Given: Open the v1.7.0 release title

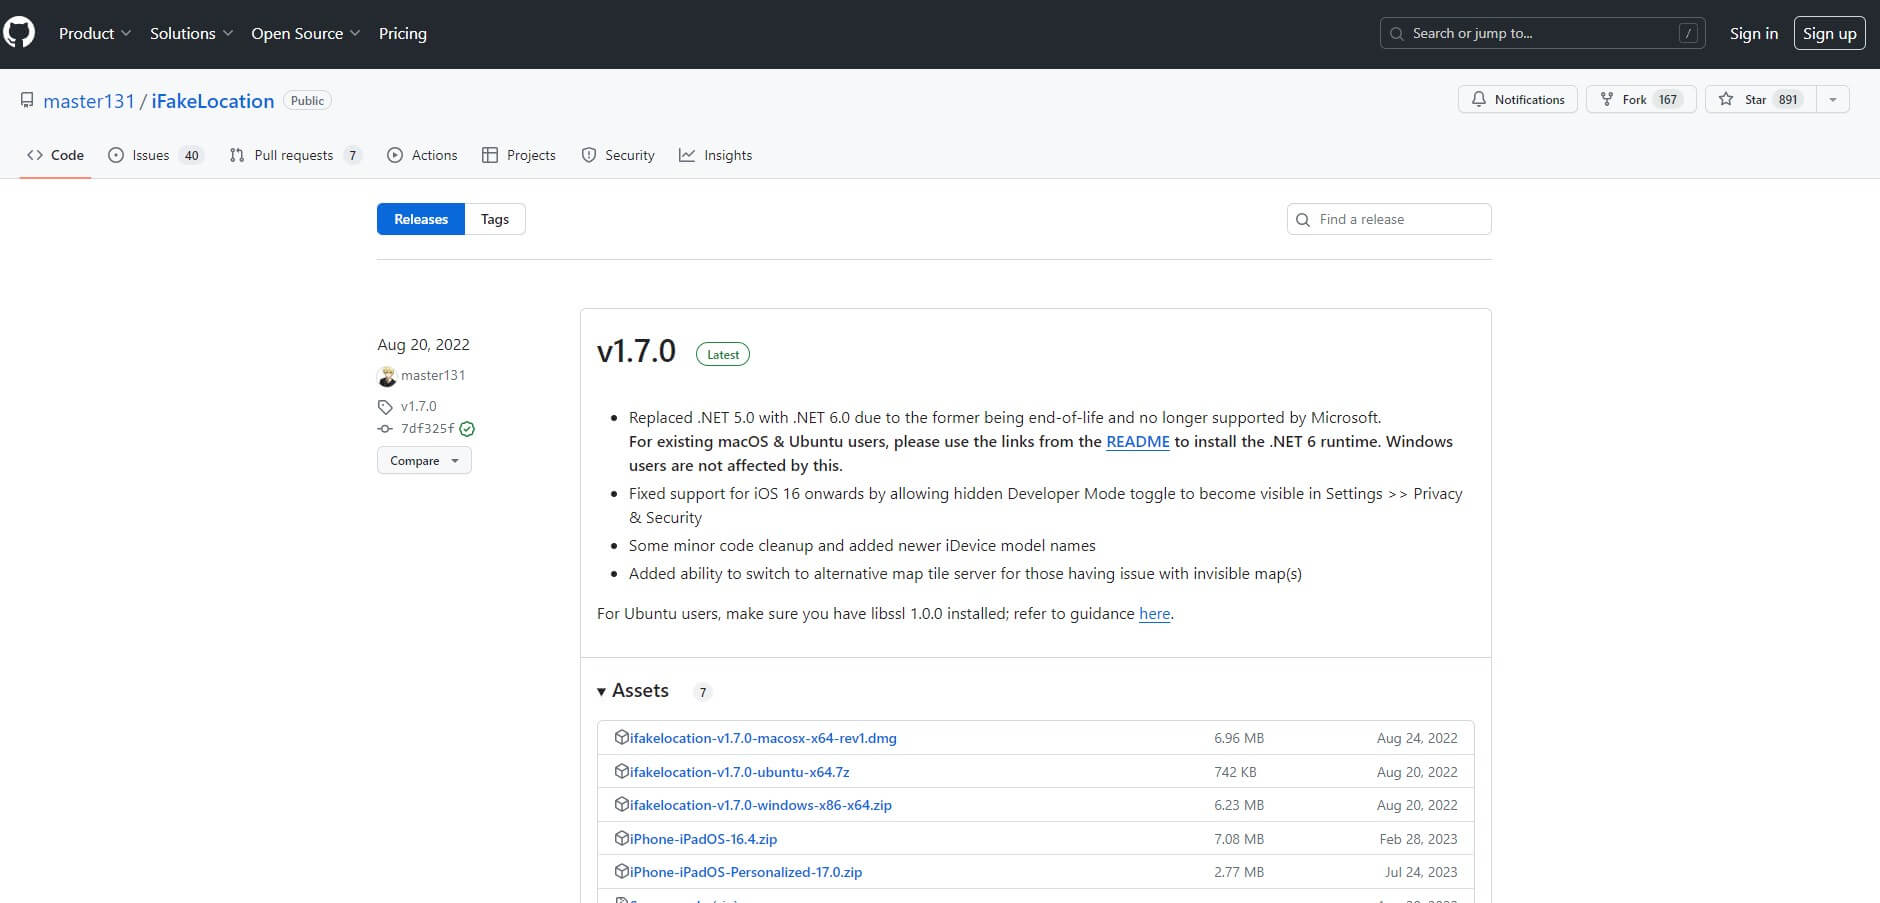Looking at the screenshot, I should coord(636,351).
